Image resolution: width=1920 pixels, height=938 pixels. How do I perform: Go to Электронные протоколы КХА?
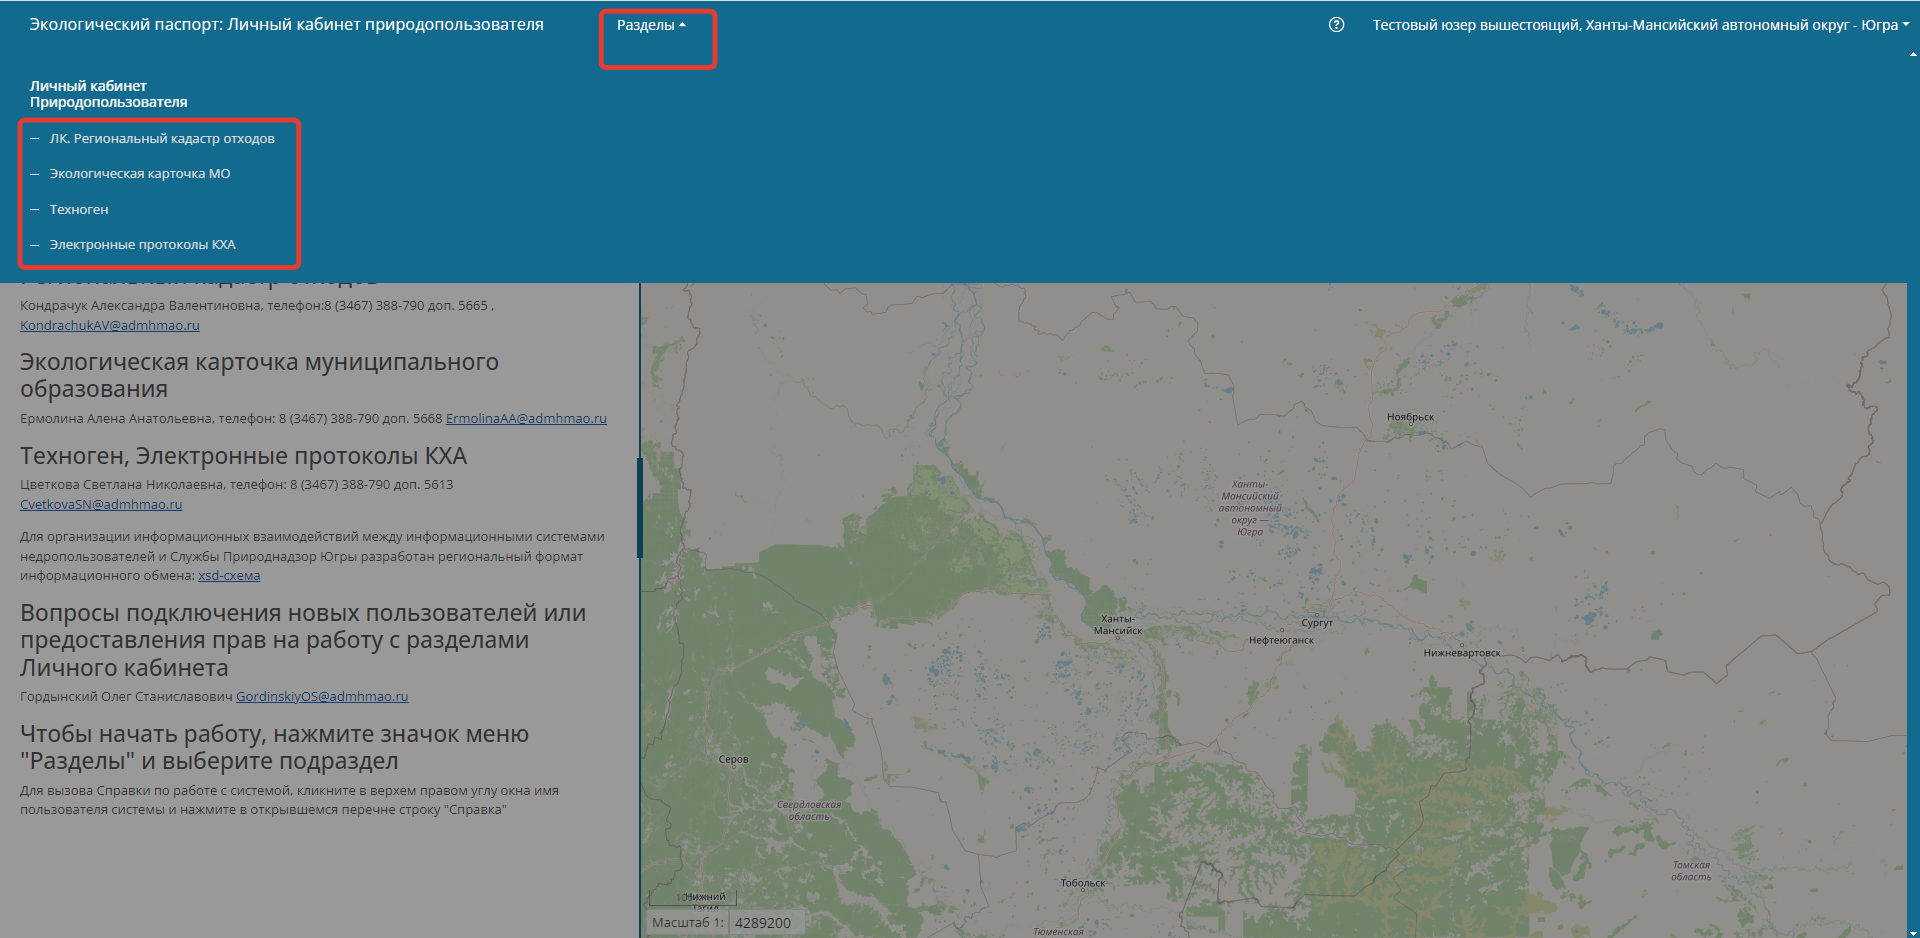coord(142,245)
